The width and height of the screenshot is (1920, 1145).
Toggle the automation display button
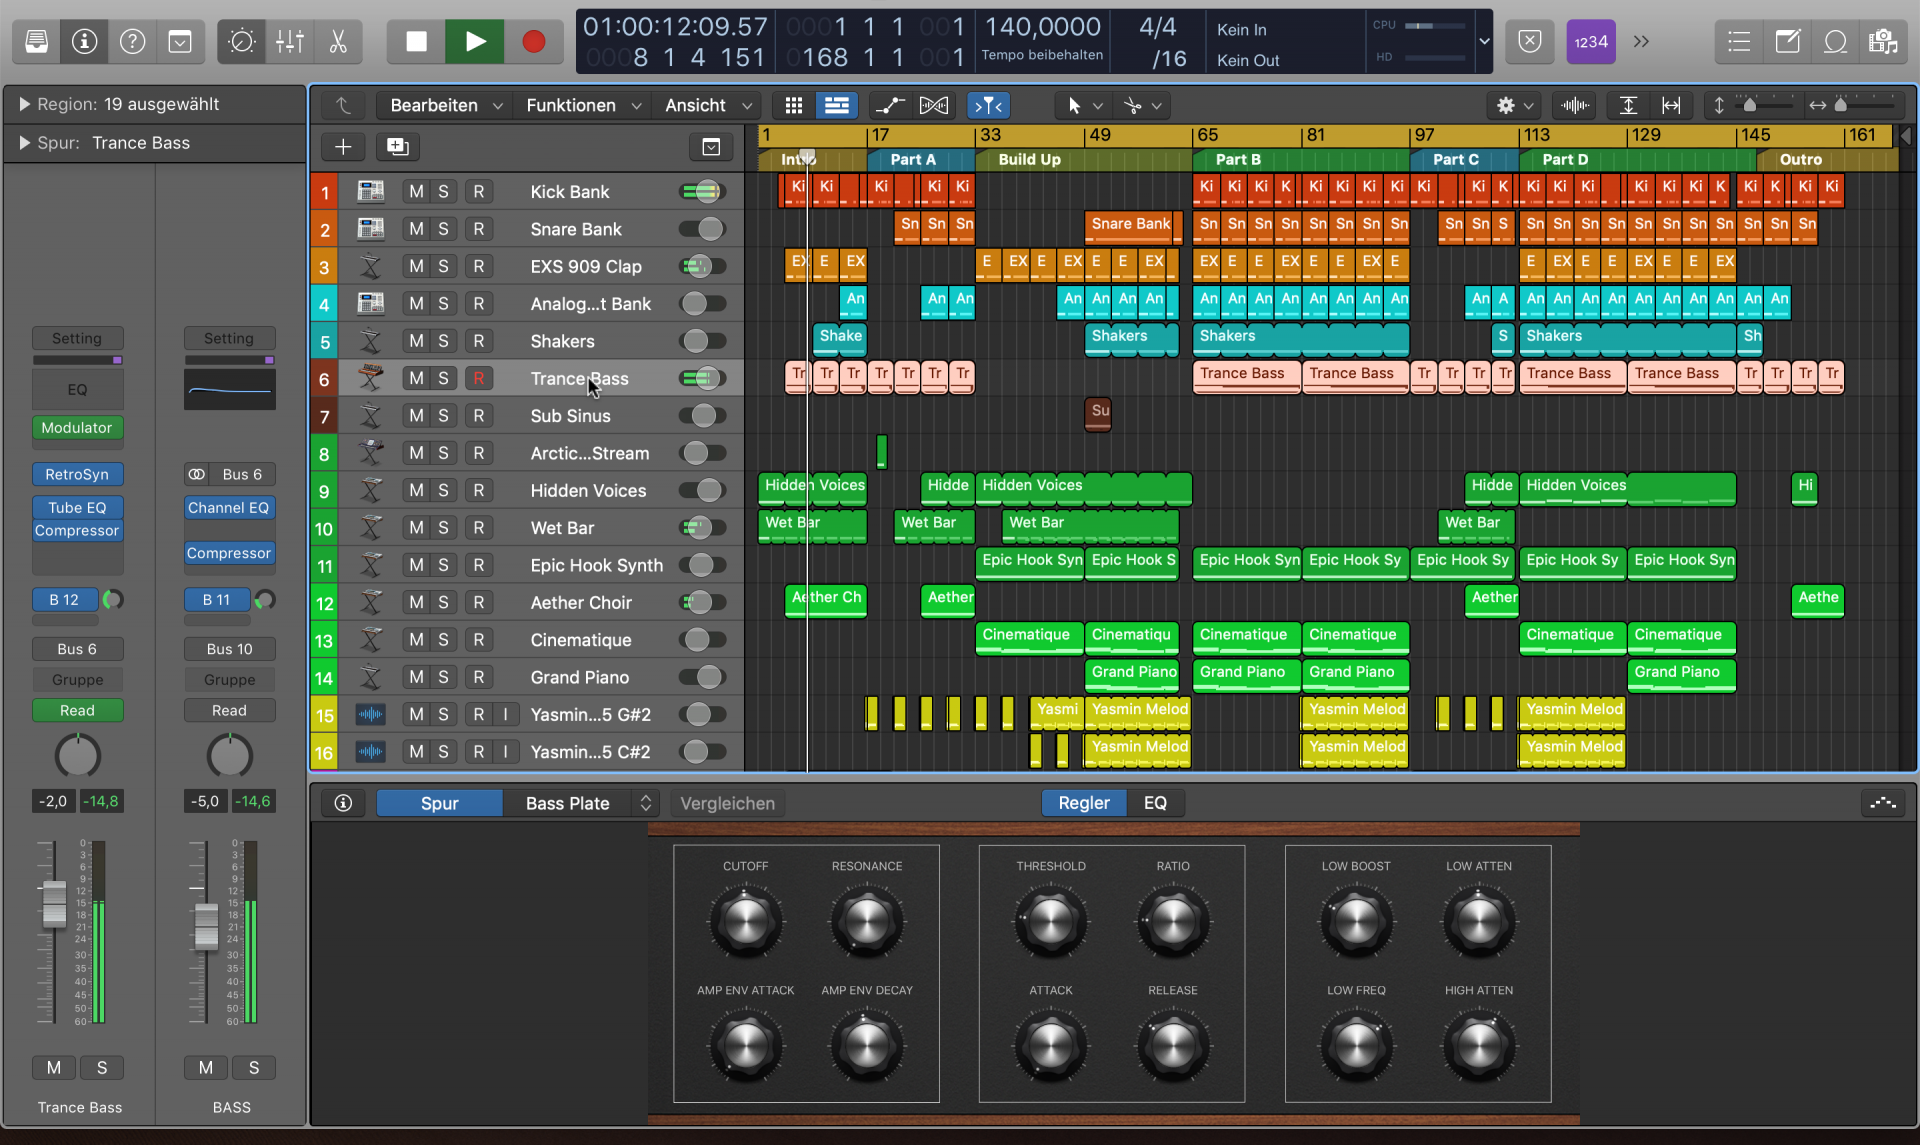pyautogui.click(x=888, y=105)
